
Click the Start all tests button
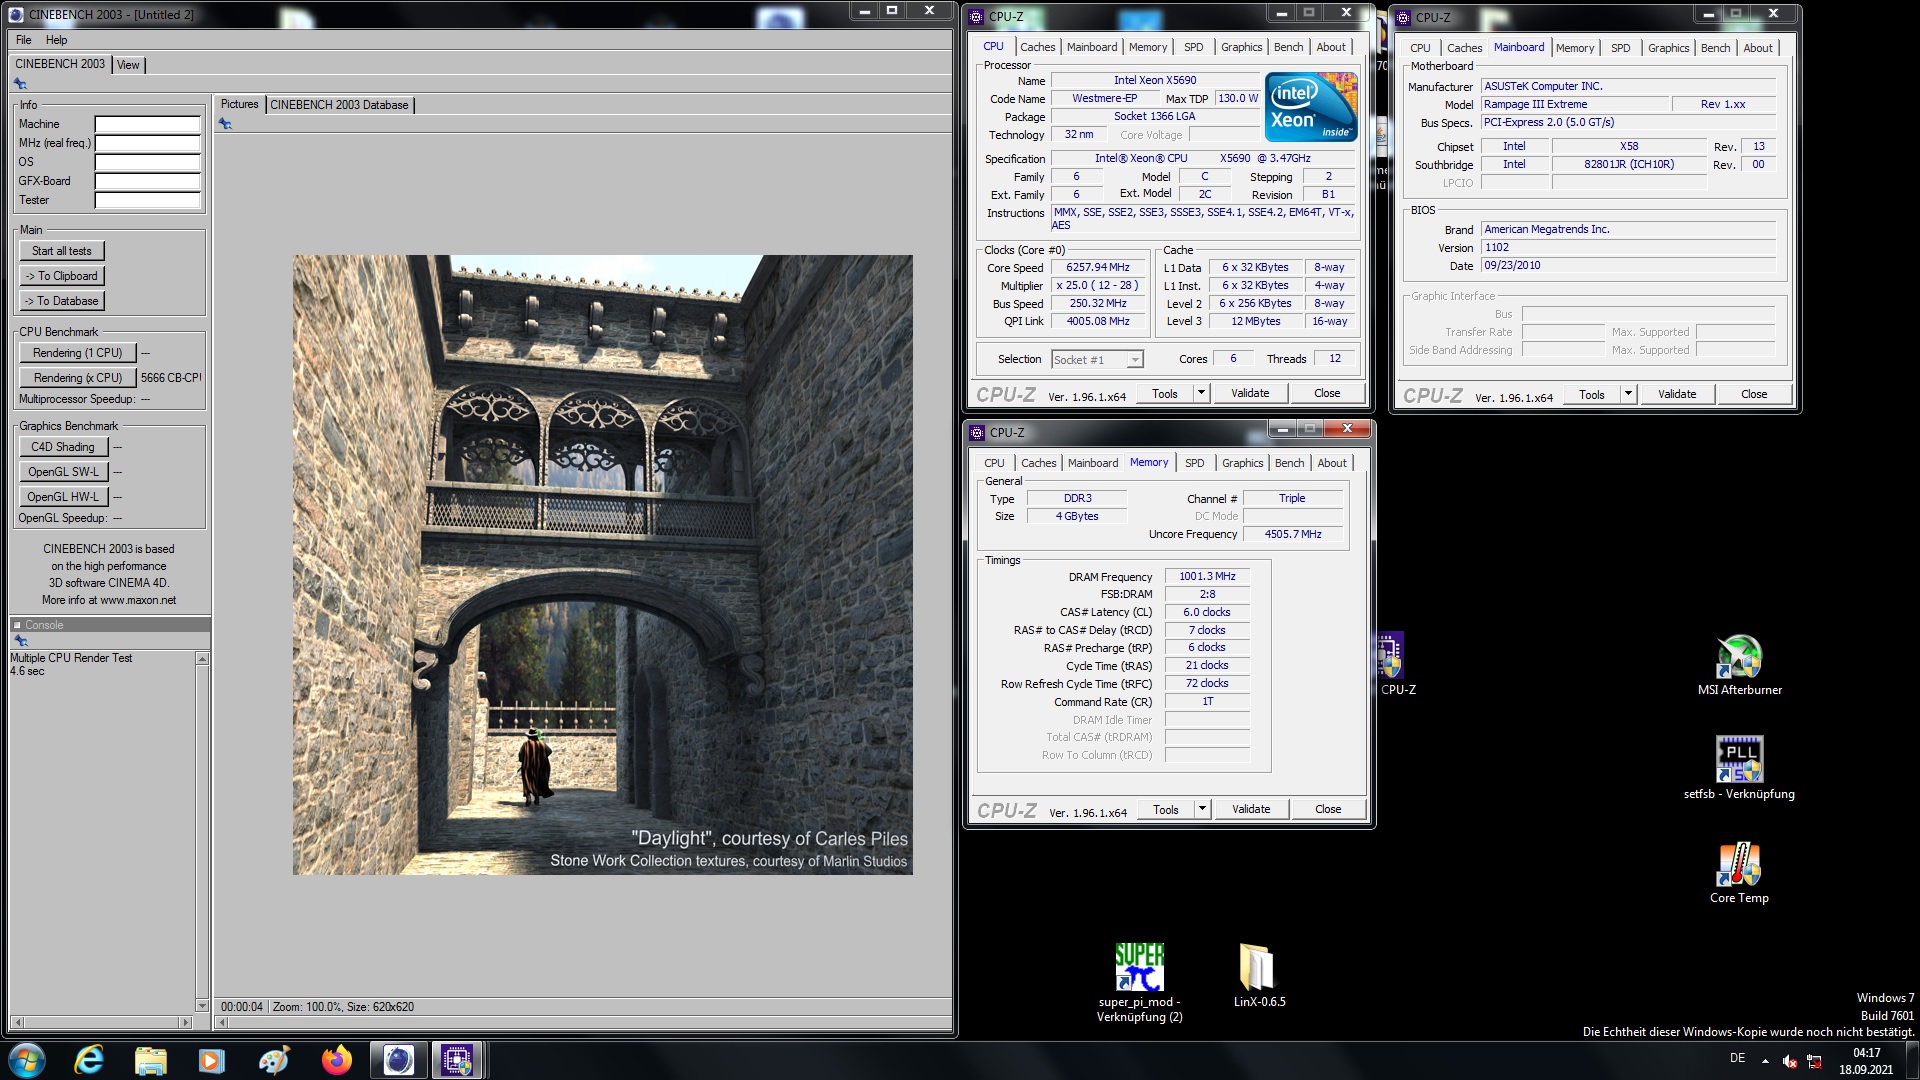tap(62, 251)
